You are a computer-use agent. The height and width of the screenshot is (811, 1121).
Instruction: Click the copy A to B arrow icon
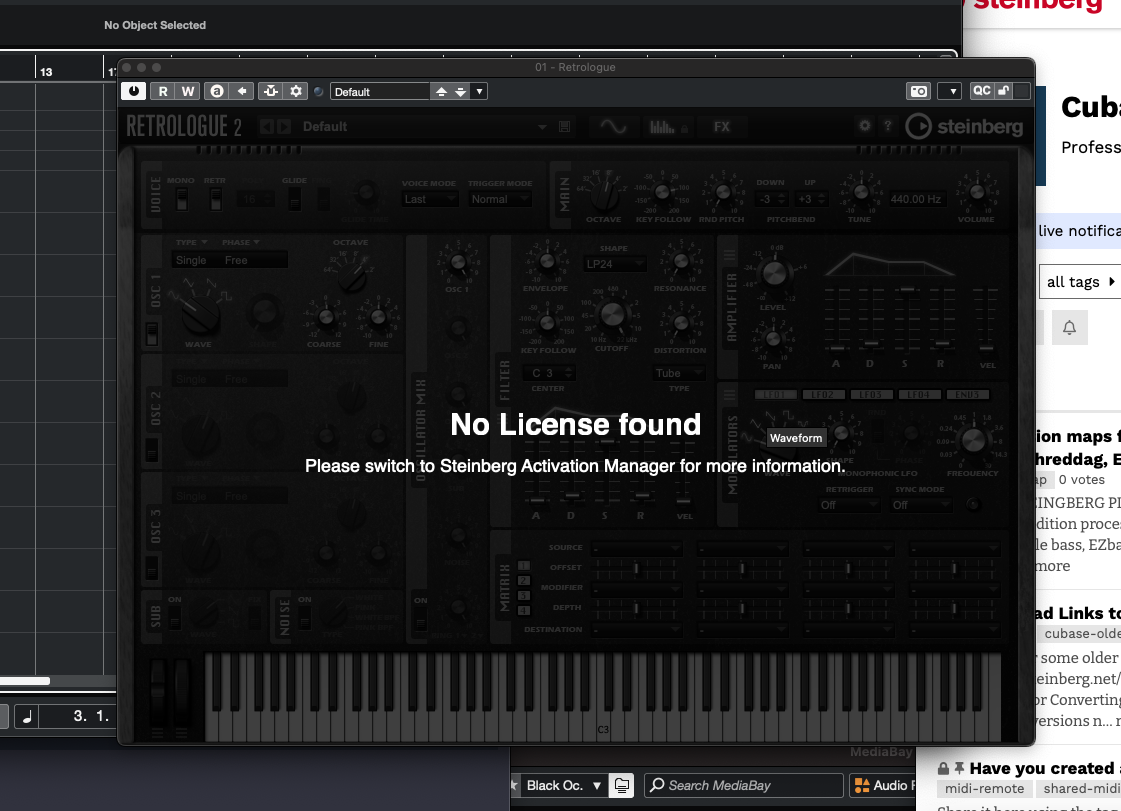pyautogui.click(x=242, y=91)
